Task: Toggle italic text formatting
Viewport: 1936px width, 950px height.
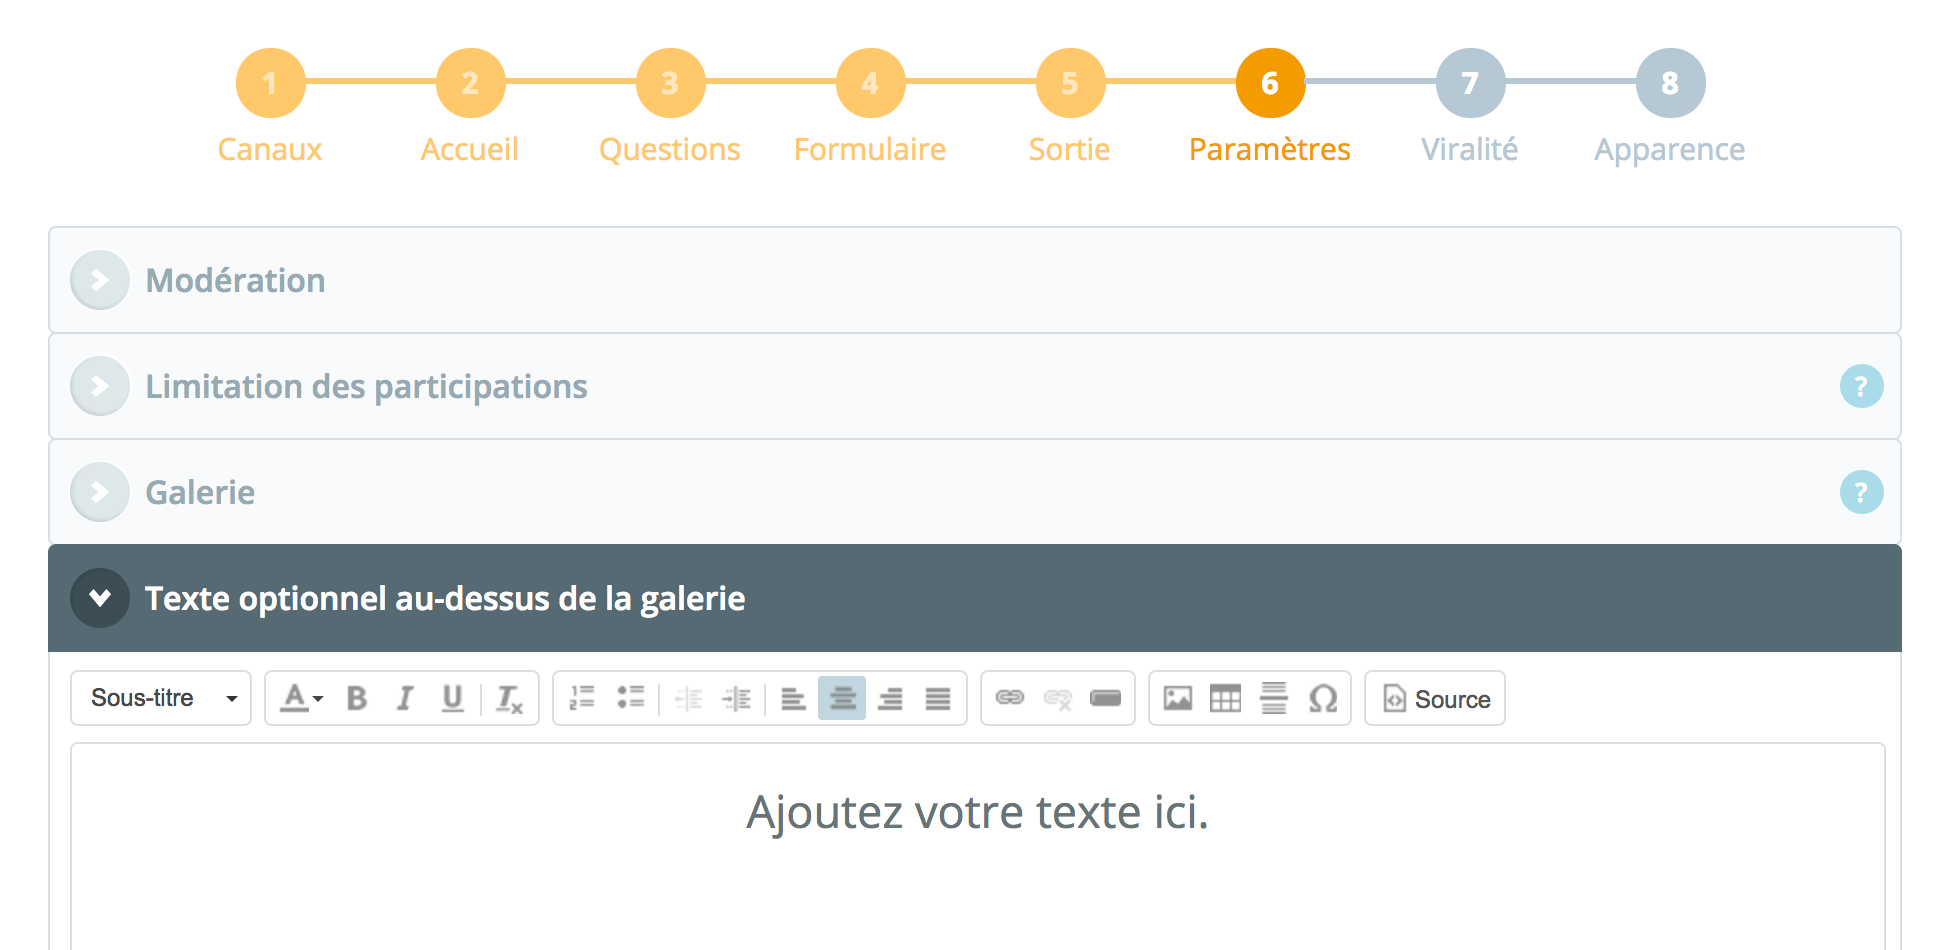Action: click(x=404, y=698)
